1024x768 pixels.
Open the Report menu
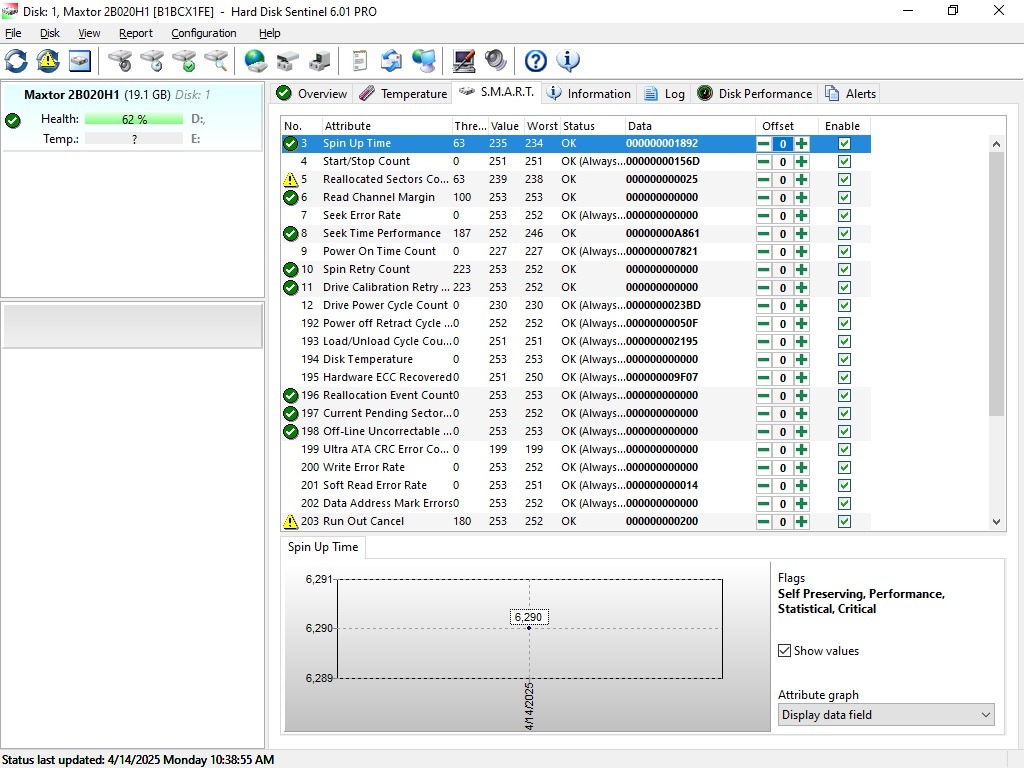[x=136, y=33]
